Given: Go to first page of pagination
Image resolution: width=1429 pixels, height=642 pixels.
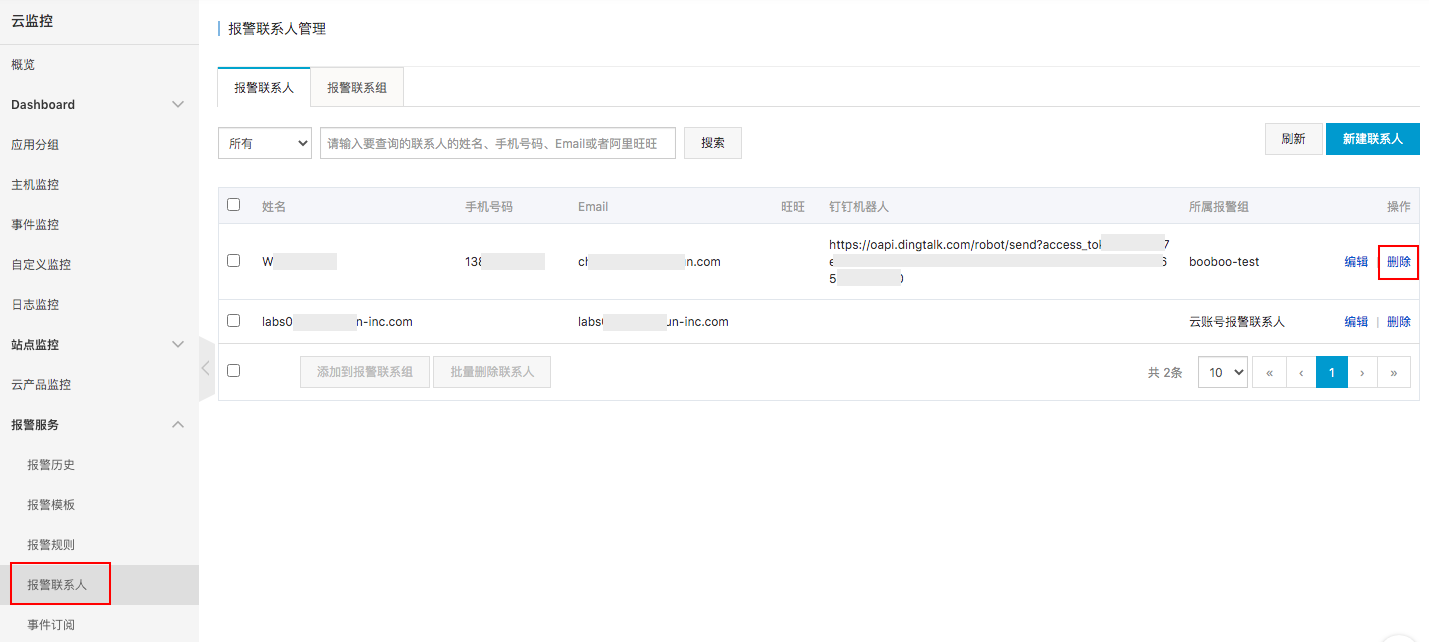Looking at the screenshot, I should (1269, 372).
